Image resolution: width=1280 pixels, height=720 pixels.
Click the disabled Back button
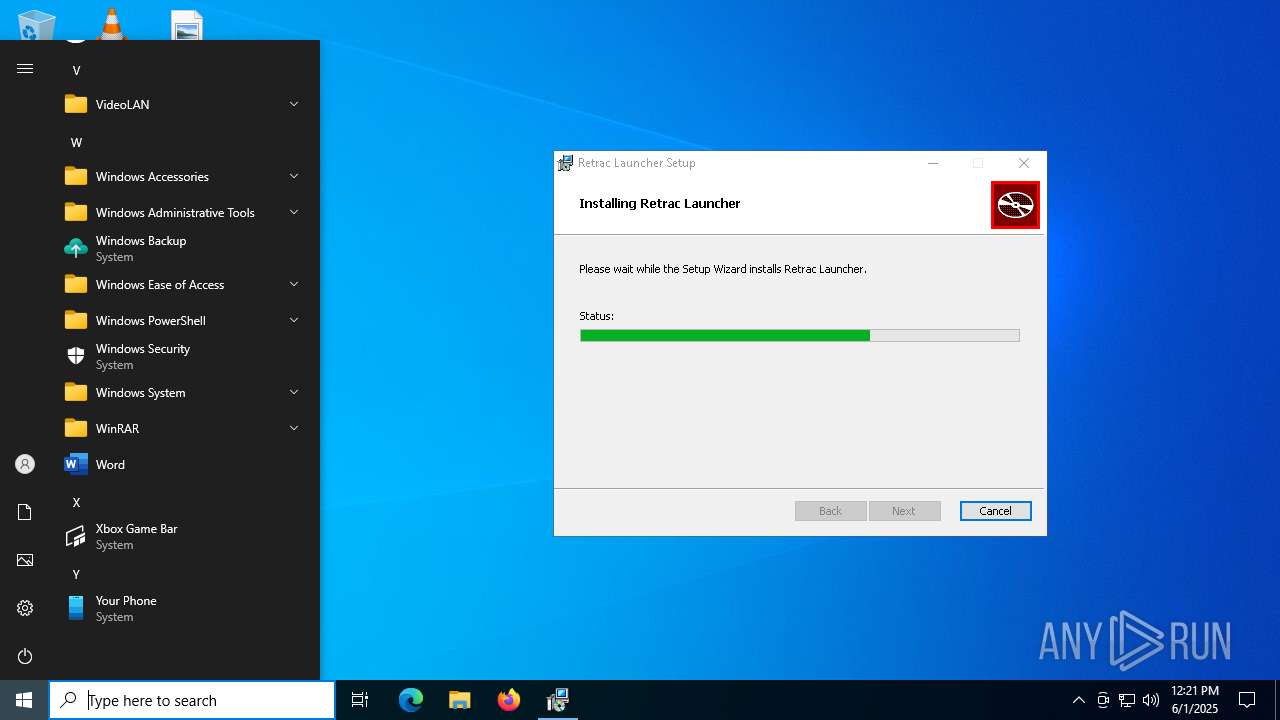(830, 511)
